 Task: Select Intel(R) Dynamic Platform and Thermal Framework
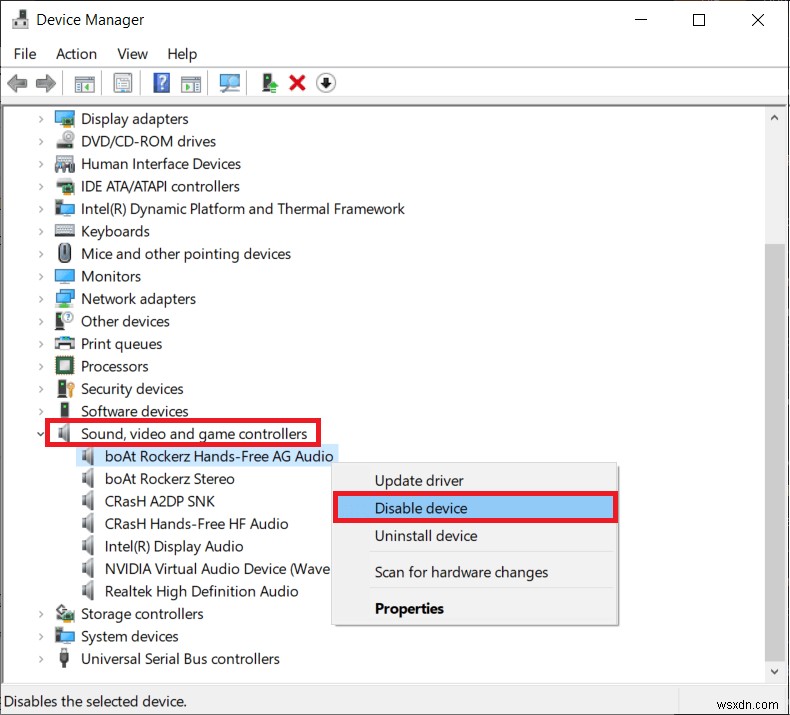tap(243, 209)
